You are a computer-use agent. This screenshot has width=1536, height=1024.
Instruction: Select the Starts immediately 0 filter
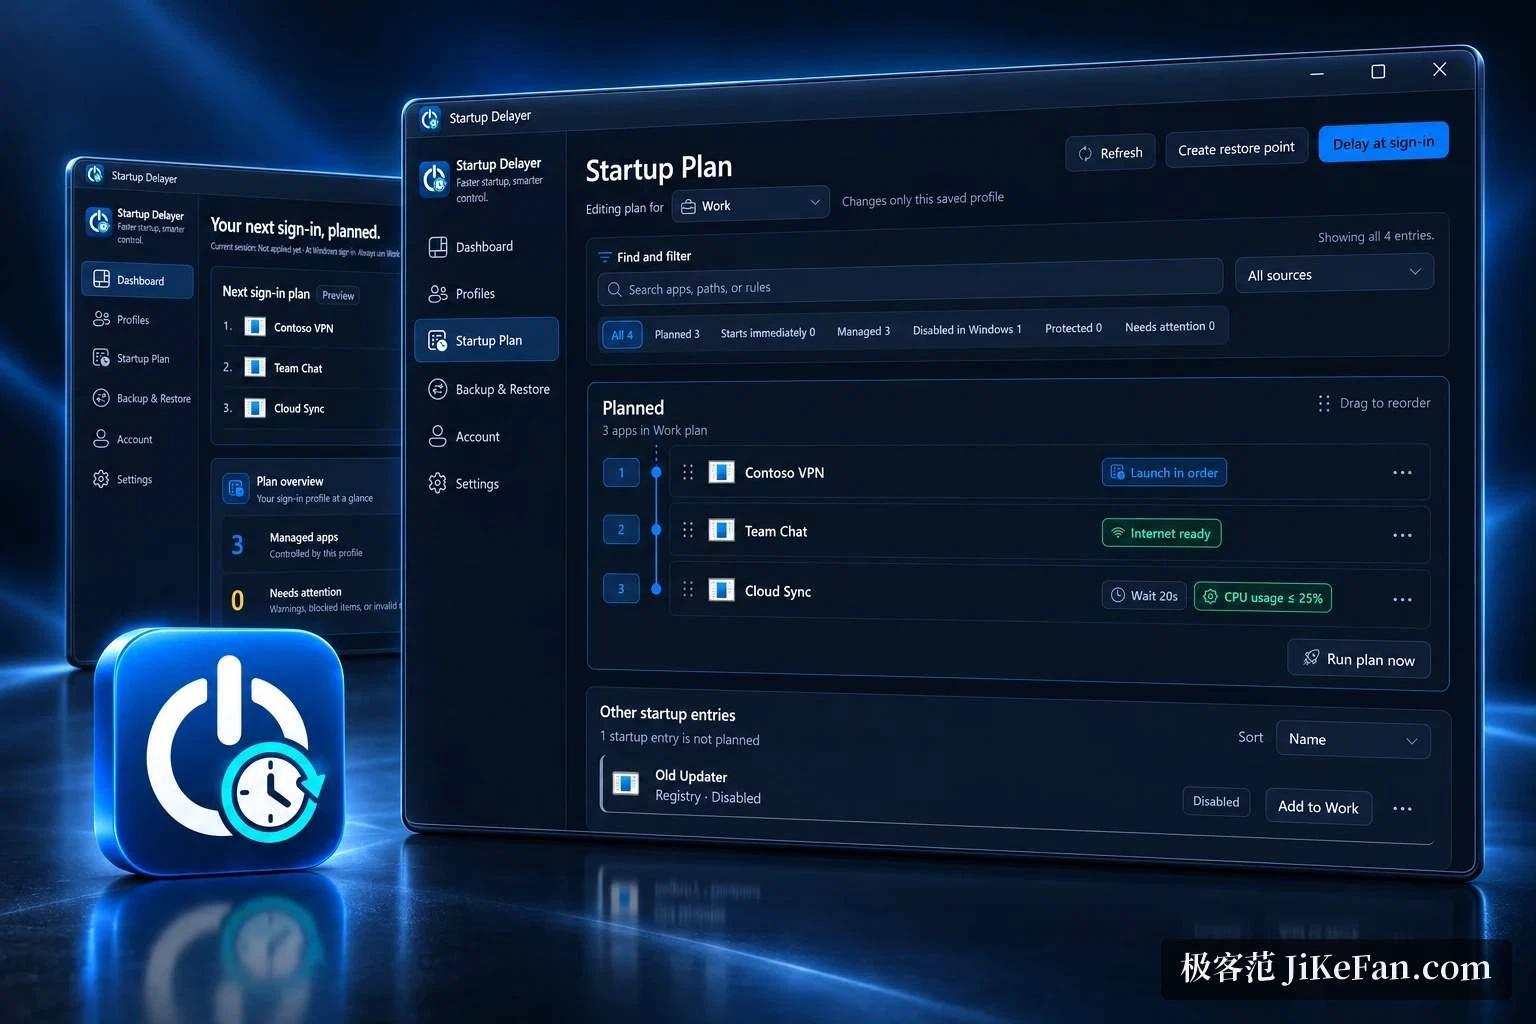coord(767,333)
